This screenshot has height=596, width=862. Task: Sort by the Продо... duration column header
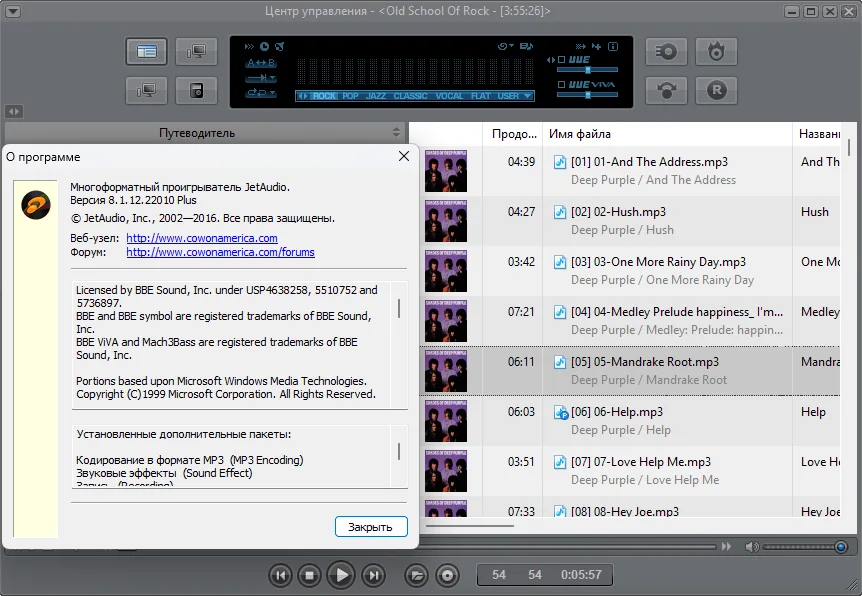[x=513, y=134]
